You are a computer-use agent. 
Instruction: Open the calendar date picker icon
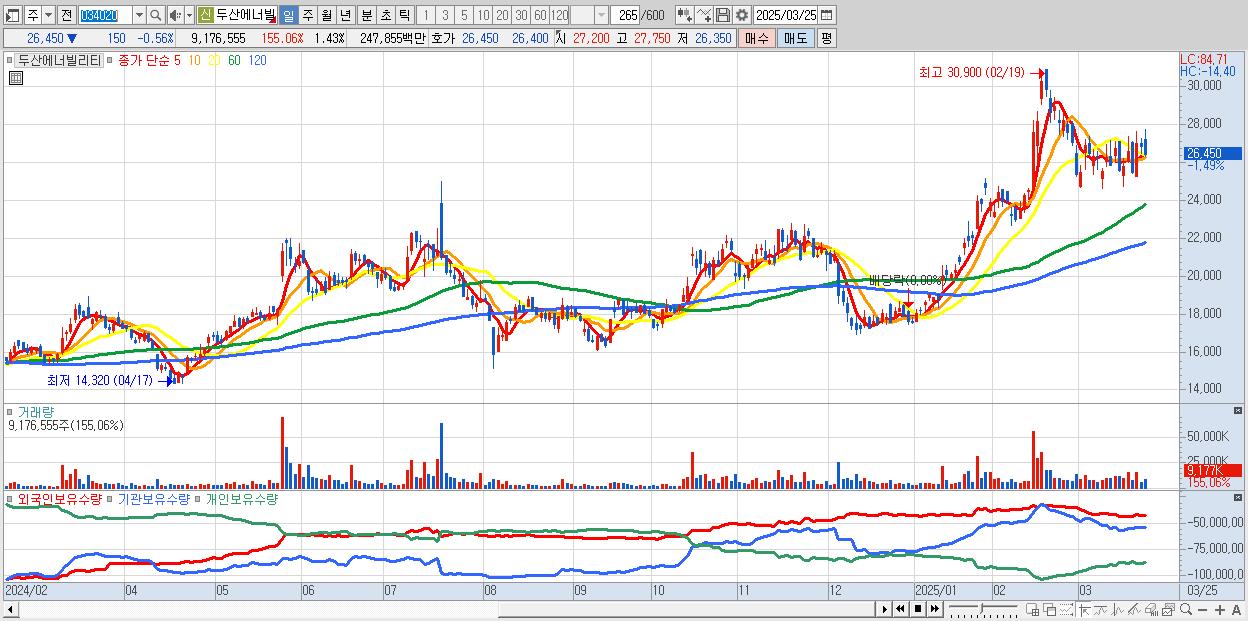click(827, 15)
